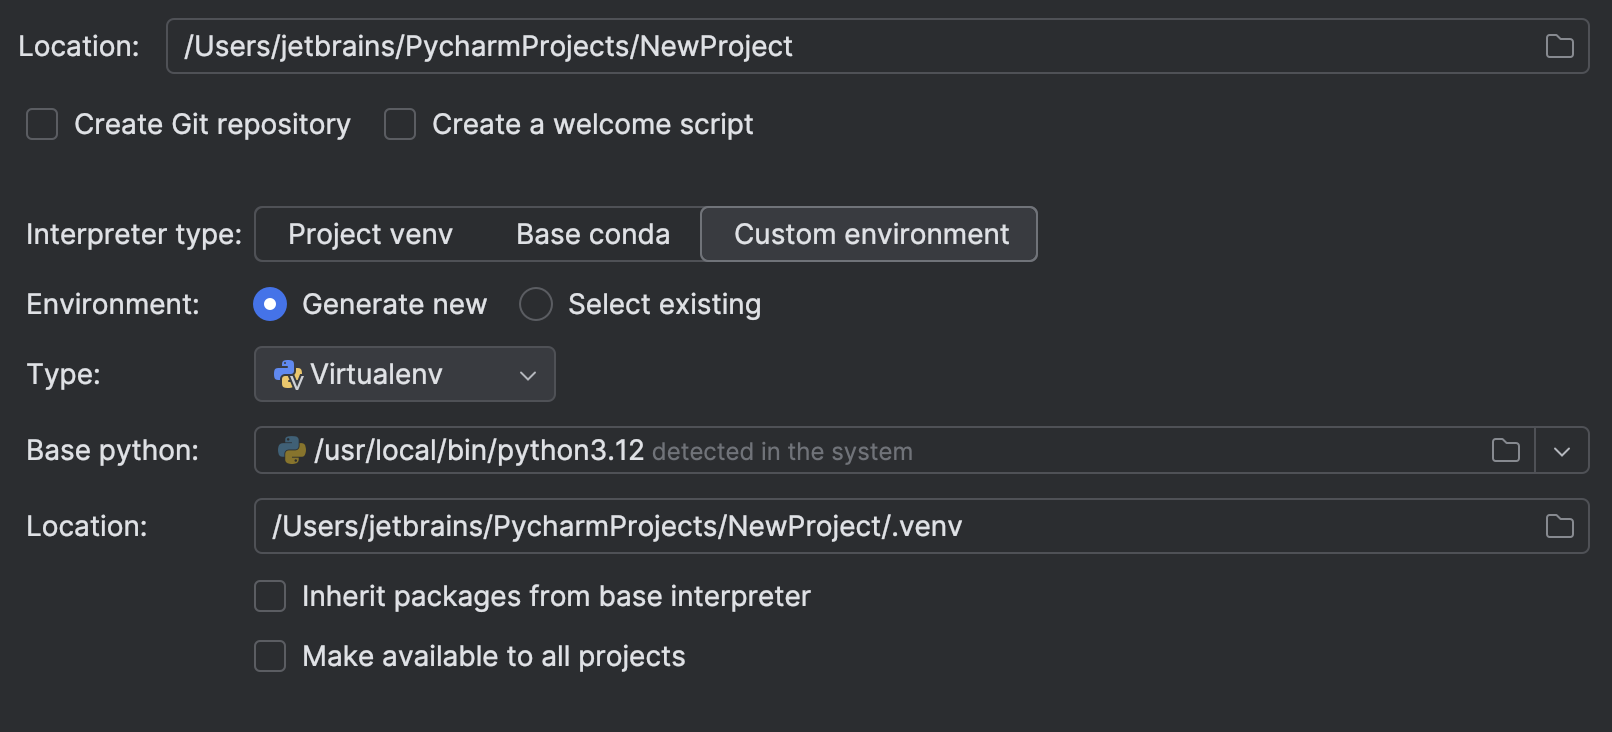Open the Virtualenv Type dropdown
This screenshot has width=1612, height=732.
click(x=404, y=374)
